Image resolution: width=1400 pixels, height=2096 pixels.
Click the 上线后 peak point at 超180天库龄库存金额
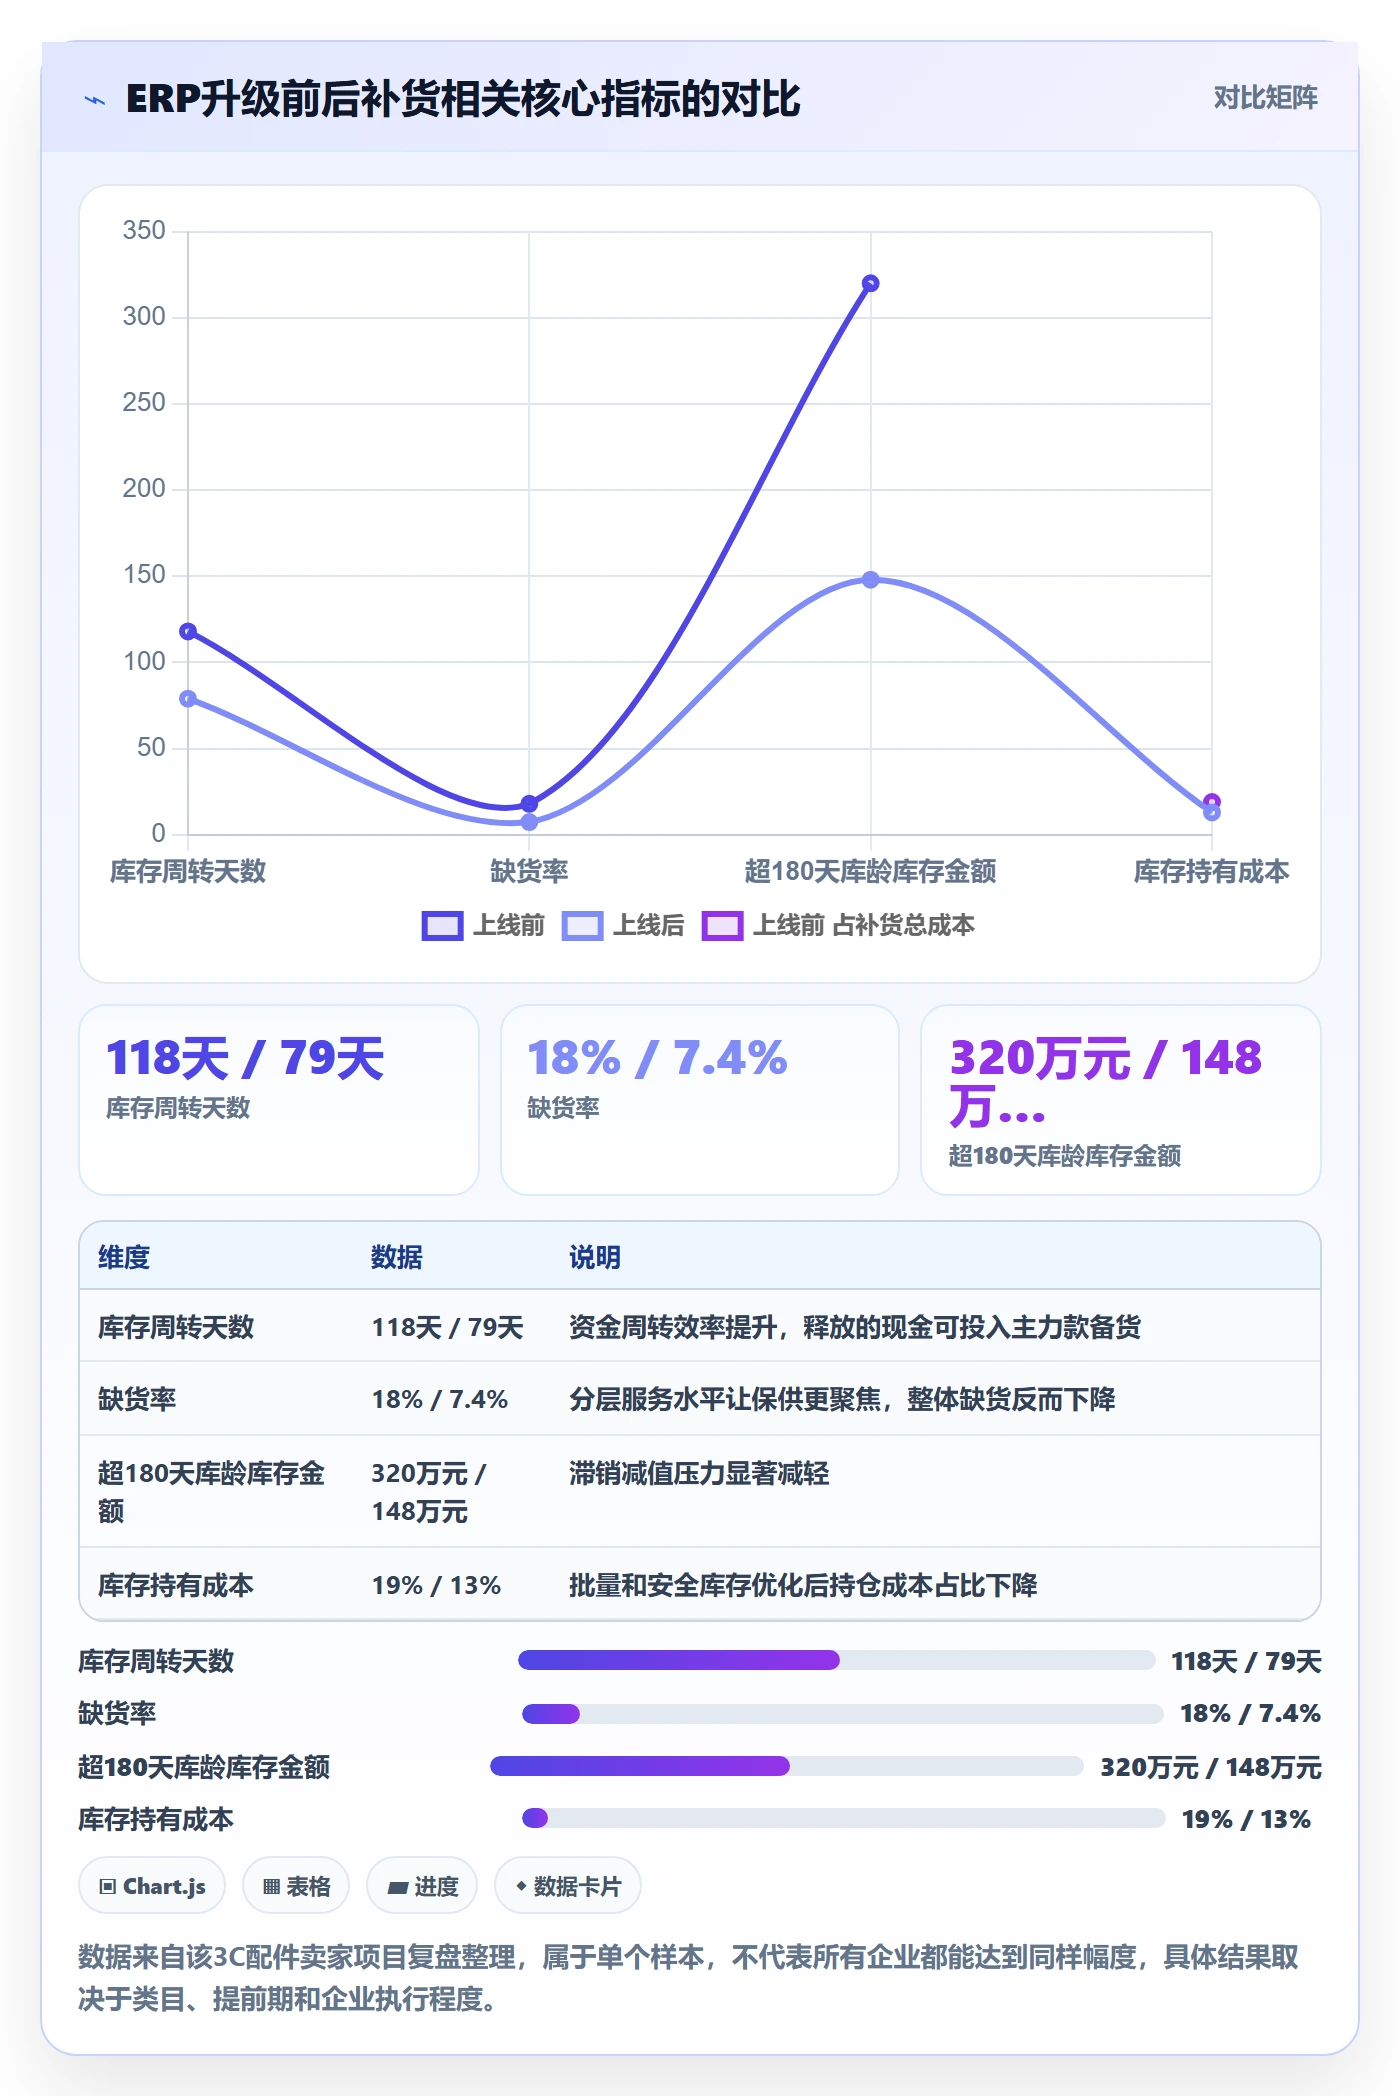(871, 580)
